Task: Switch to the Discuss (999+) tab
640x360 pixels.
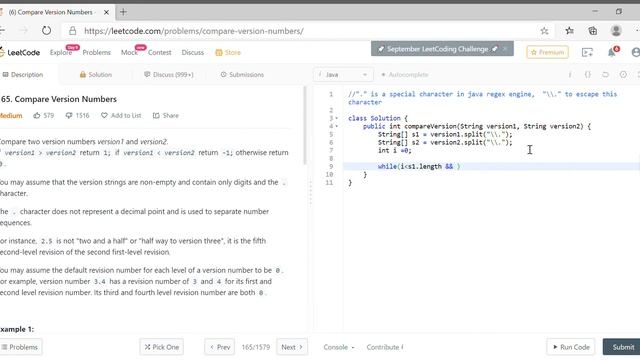Action: click(x=169, y=75)
